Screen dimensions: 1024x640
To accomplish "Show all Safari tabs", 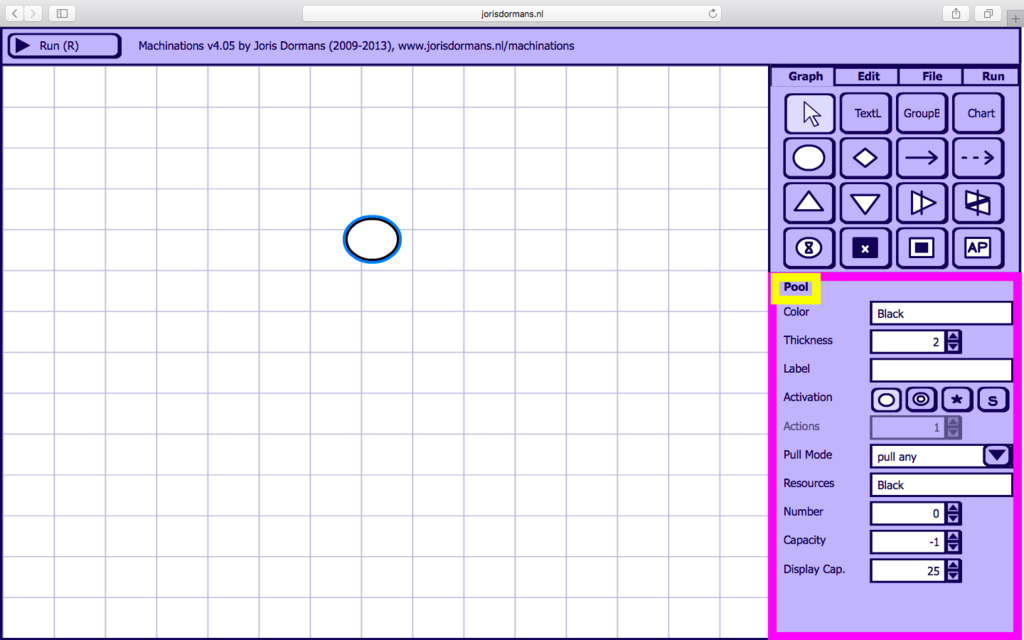I will [x=988, y=13].
